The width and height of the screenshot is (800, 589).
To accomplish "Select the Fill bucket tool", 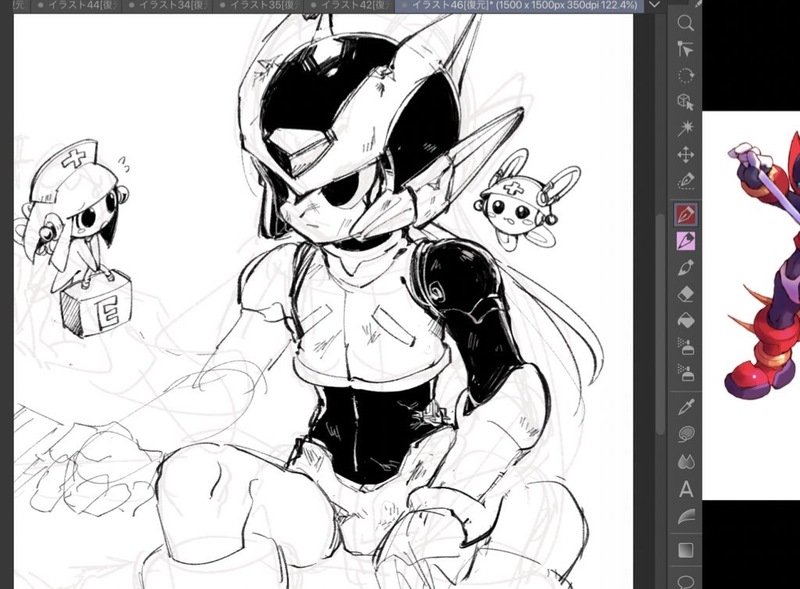I will point(686,321).
